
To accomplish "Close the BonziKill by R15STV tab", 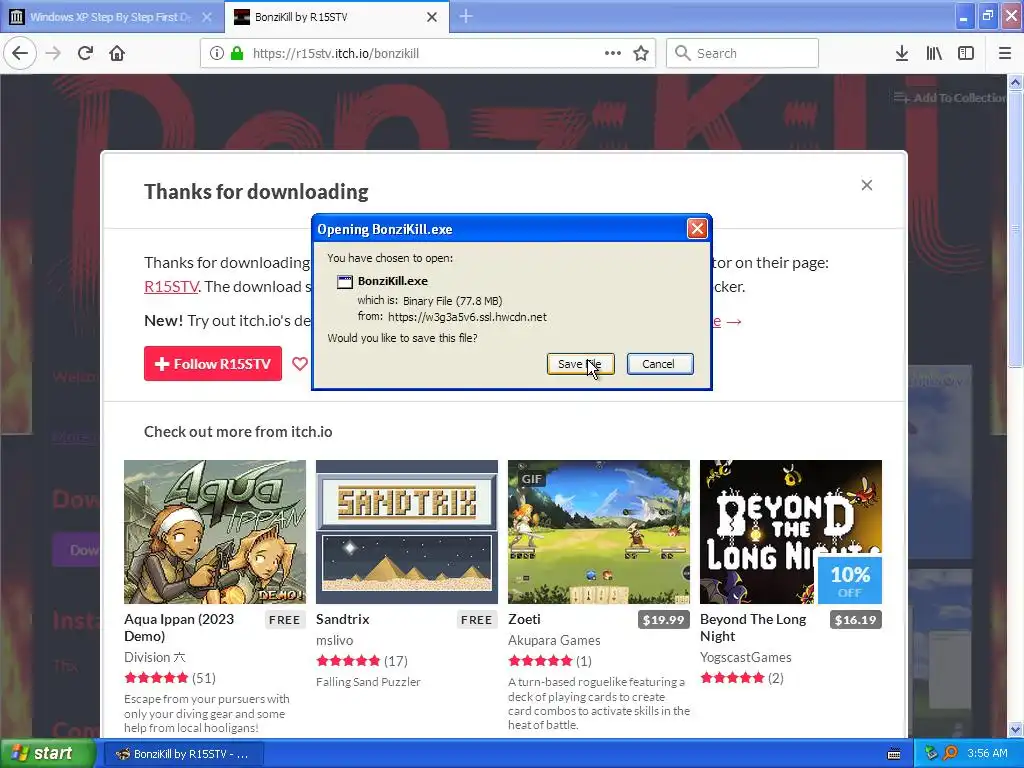I will point(432,17).
